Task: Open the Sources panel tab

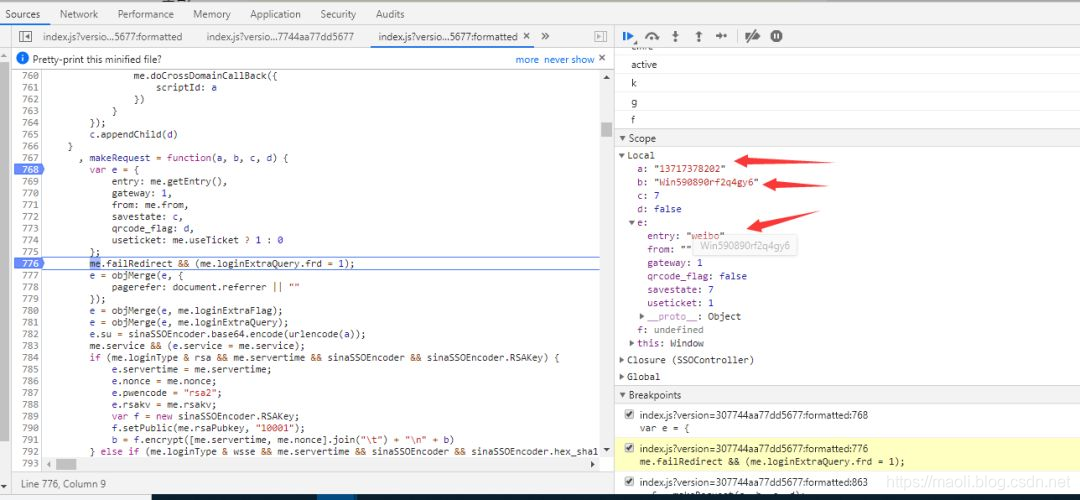Action: [23, 14]
